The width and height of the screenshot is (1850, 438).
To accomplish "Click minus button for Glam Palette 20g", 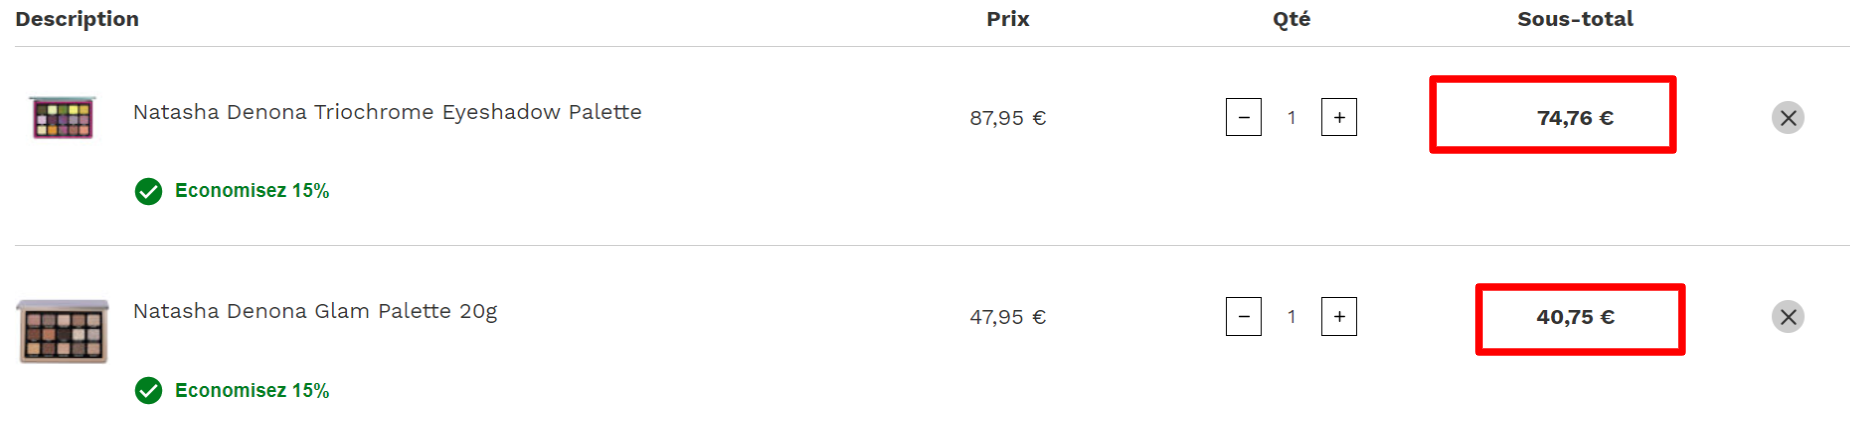I will point(1243,317).
